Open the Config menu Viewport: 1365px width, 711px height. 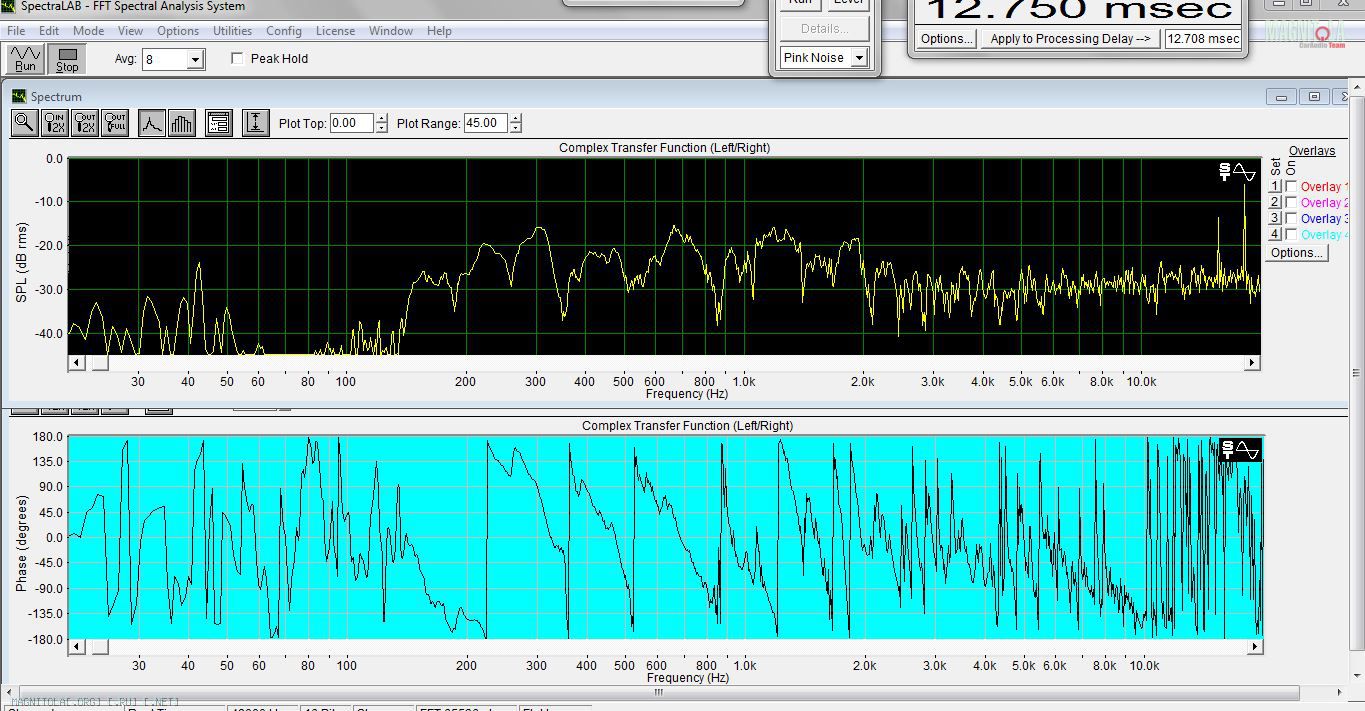(x=284, y=31)
